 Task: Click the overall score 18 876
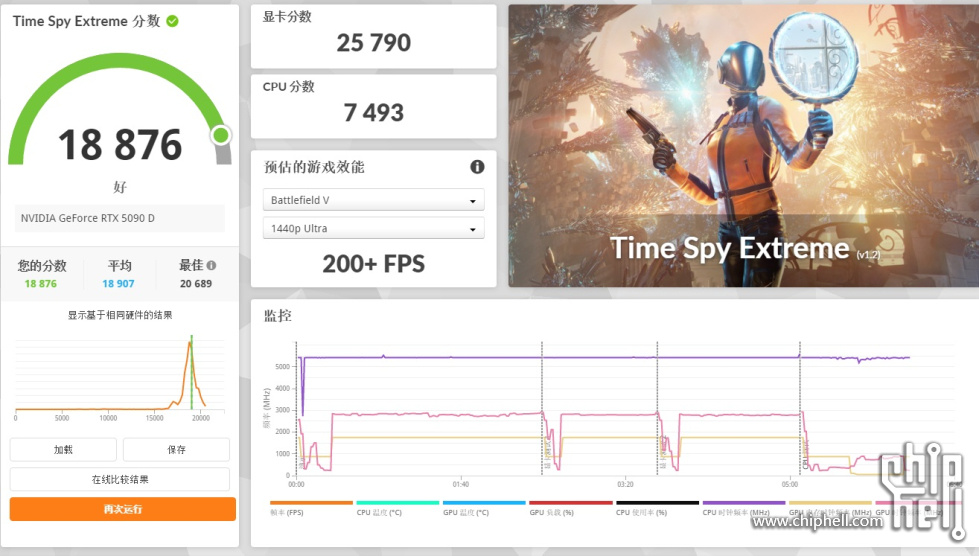click(x=120, y=145)
